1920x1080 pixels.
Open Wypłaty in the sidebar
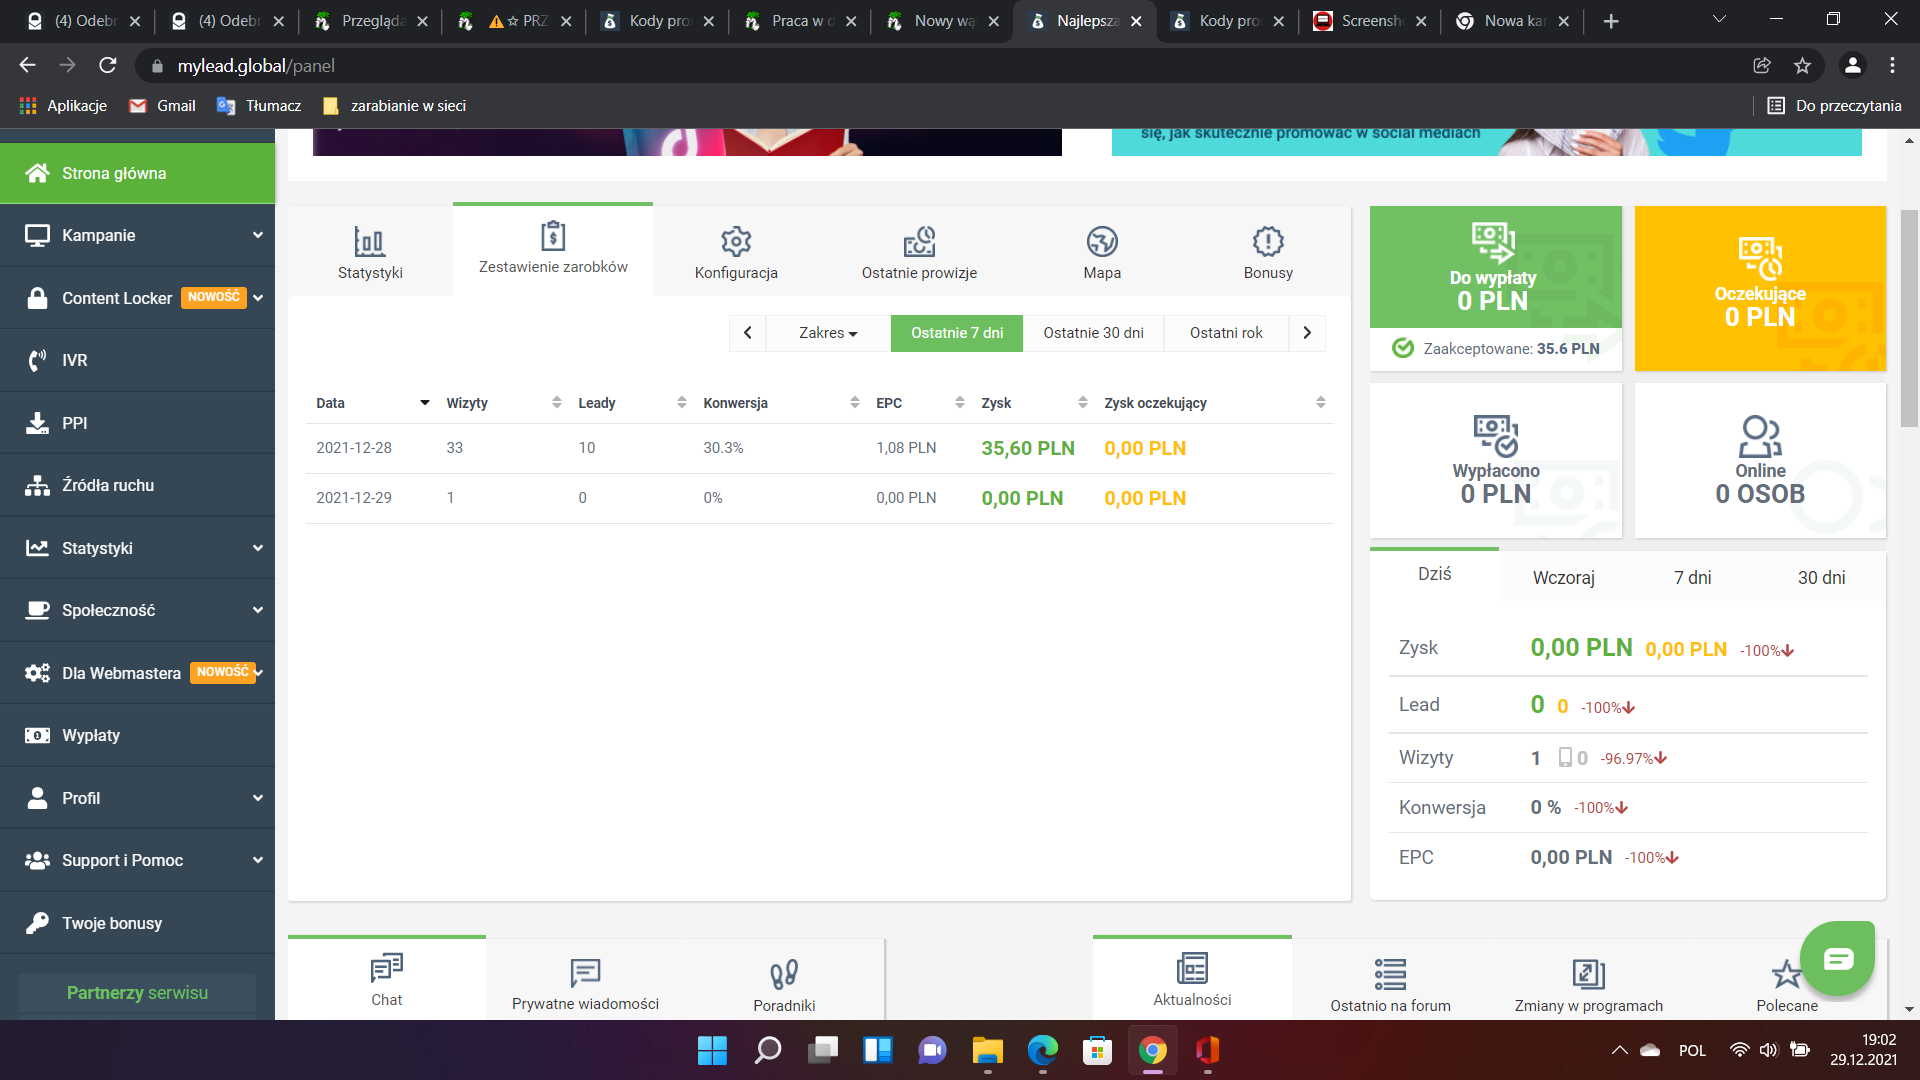[91, 735]
